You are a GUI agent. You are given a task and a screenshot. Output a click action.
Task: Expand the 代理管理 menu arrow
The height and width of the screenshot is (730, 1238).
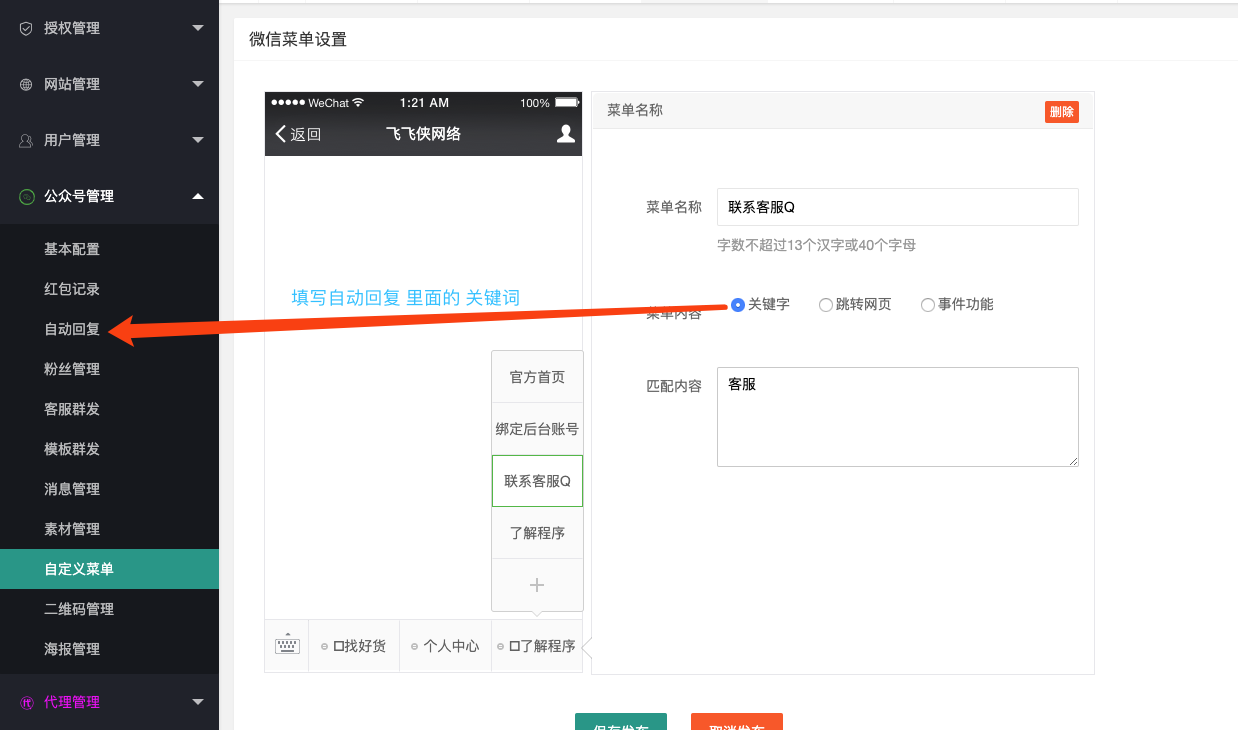(x=198, y=702)
